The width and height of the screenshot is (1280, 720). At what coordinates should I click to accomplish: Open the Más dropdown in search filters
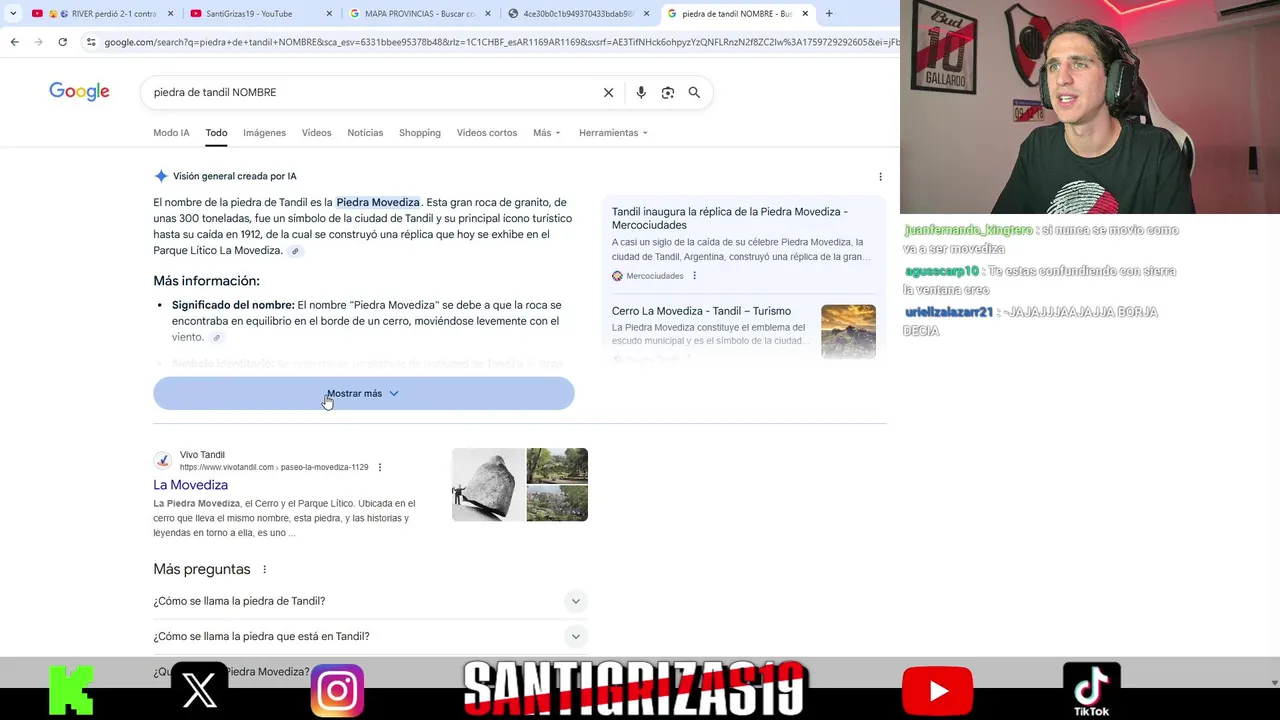point(547,133)
